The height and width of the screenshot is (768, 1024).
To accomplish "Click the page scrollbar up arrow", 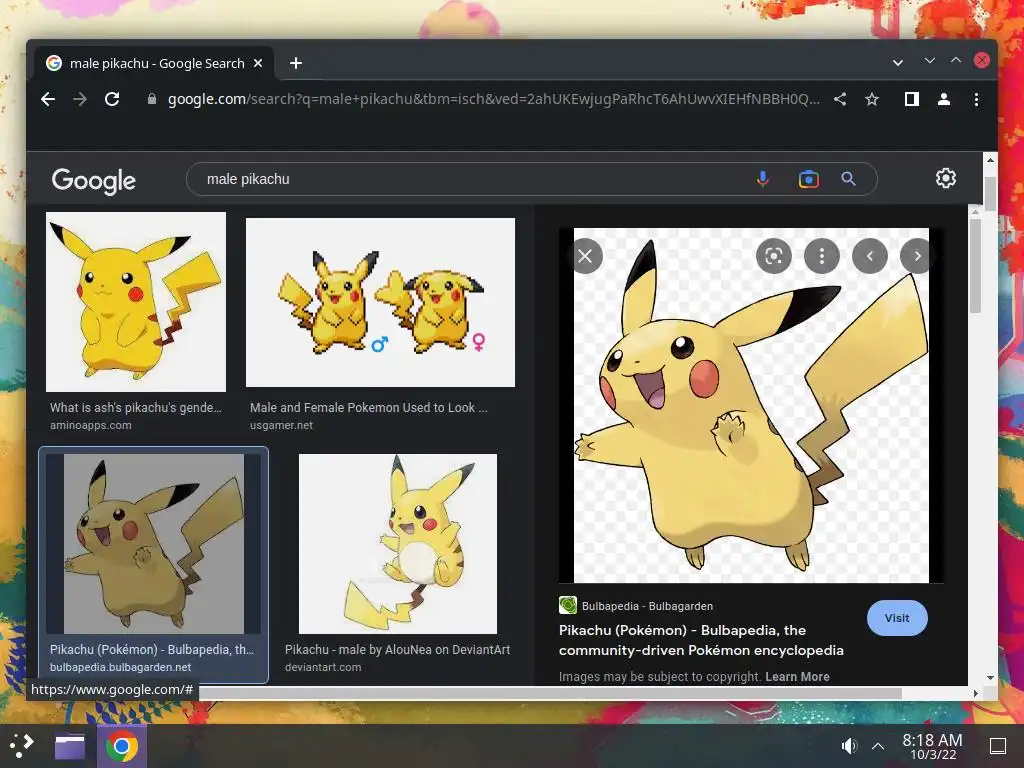I will coord(990,159).
